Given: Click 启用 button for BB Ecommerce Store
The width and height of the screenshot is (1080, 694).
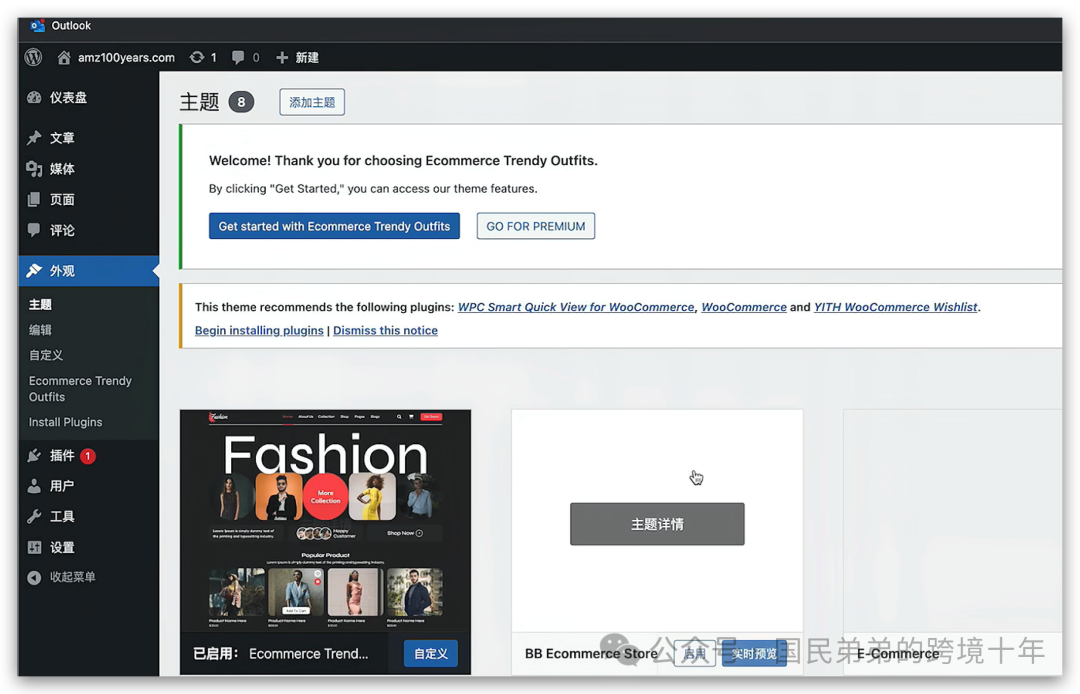Looking at the screenshot, I should [x=694, y=653].
